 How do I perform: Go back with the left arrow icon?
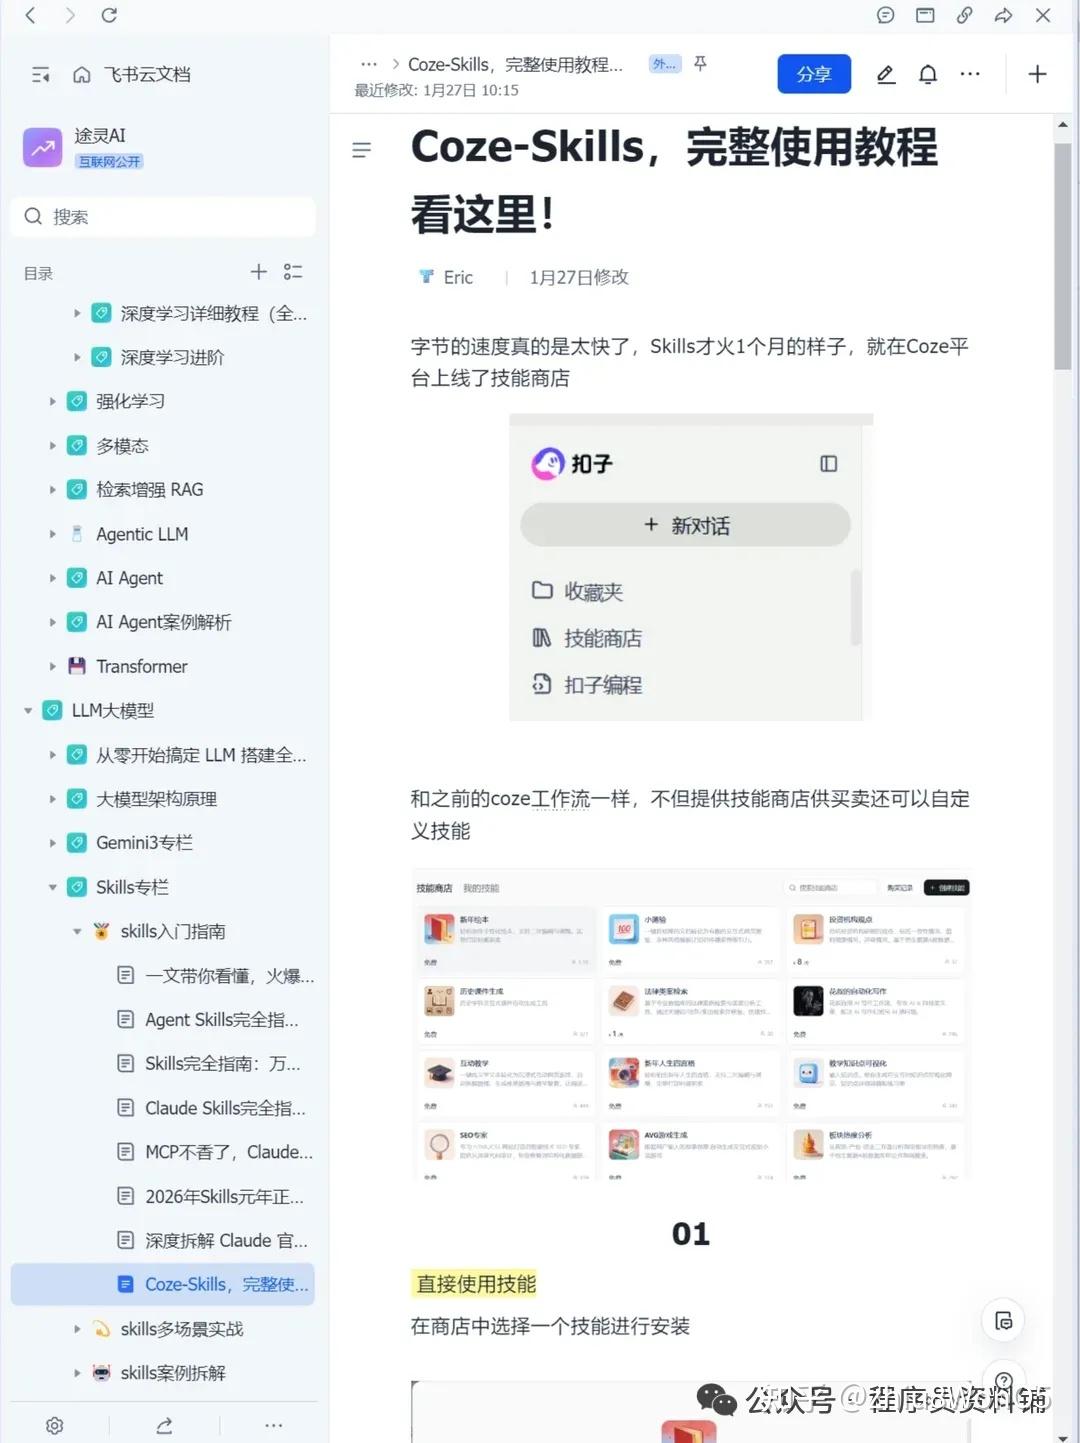click(31, 15)
